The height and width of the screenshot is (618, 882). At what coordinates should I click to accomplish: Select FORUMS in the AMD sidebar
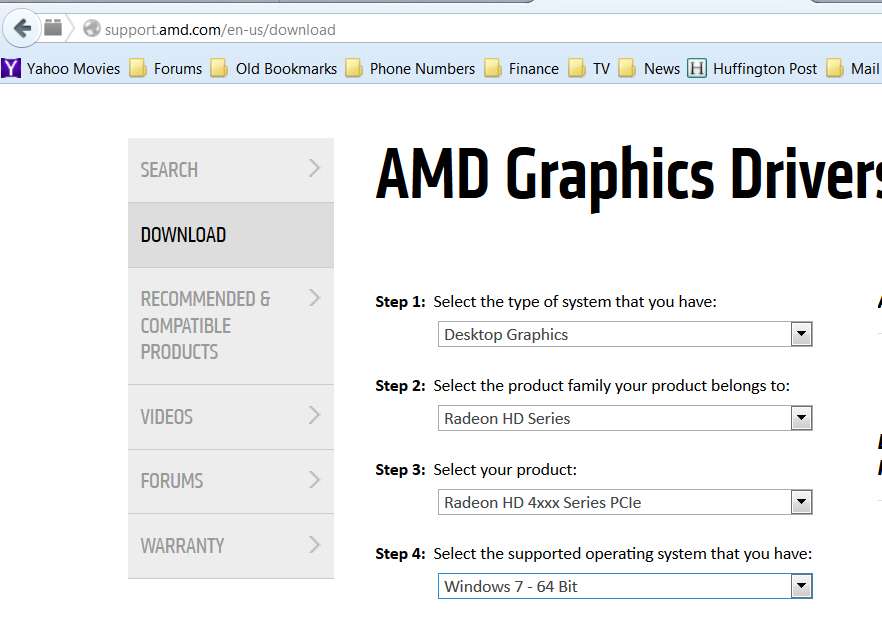[231, 481]
